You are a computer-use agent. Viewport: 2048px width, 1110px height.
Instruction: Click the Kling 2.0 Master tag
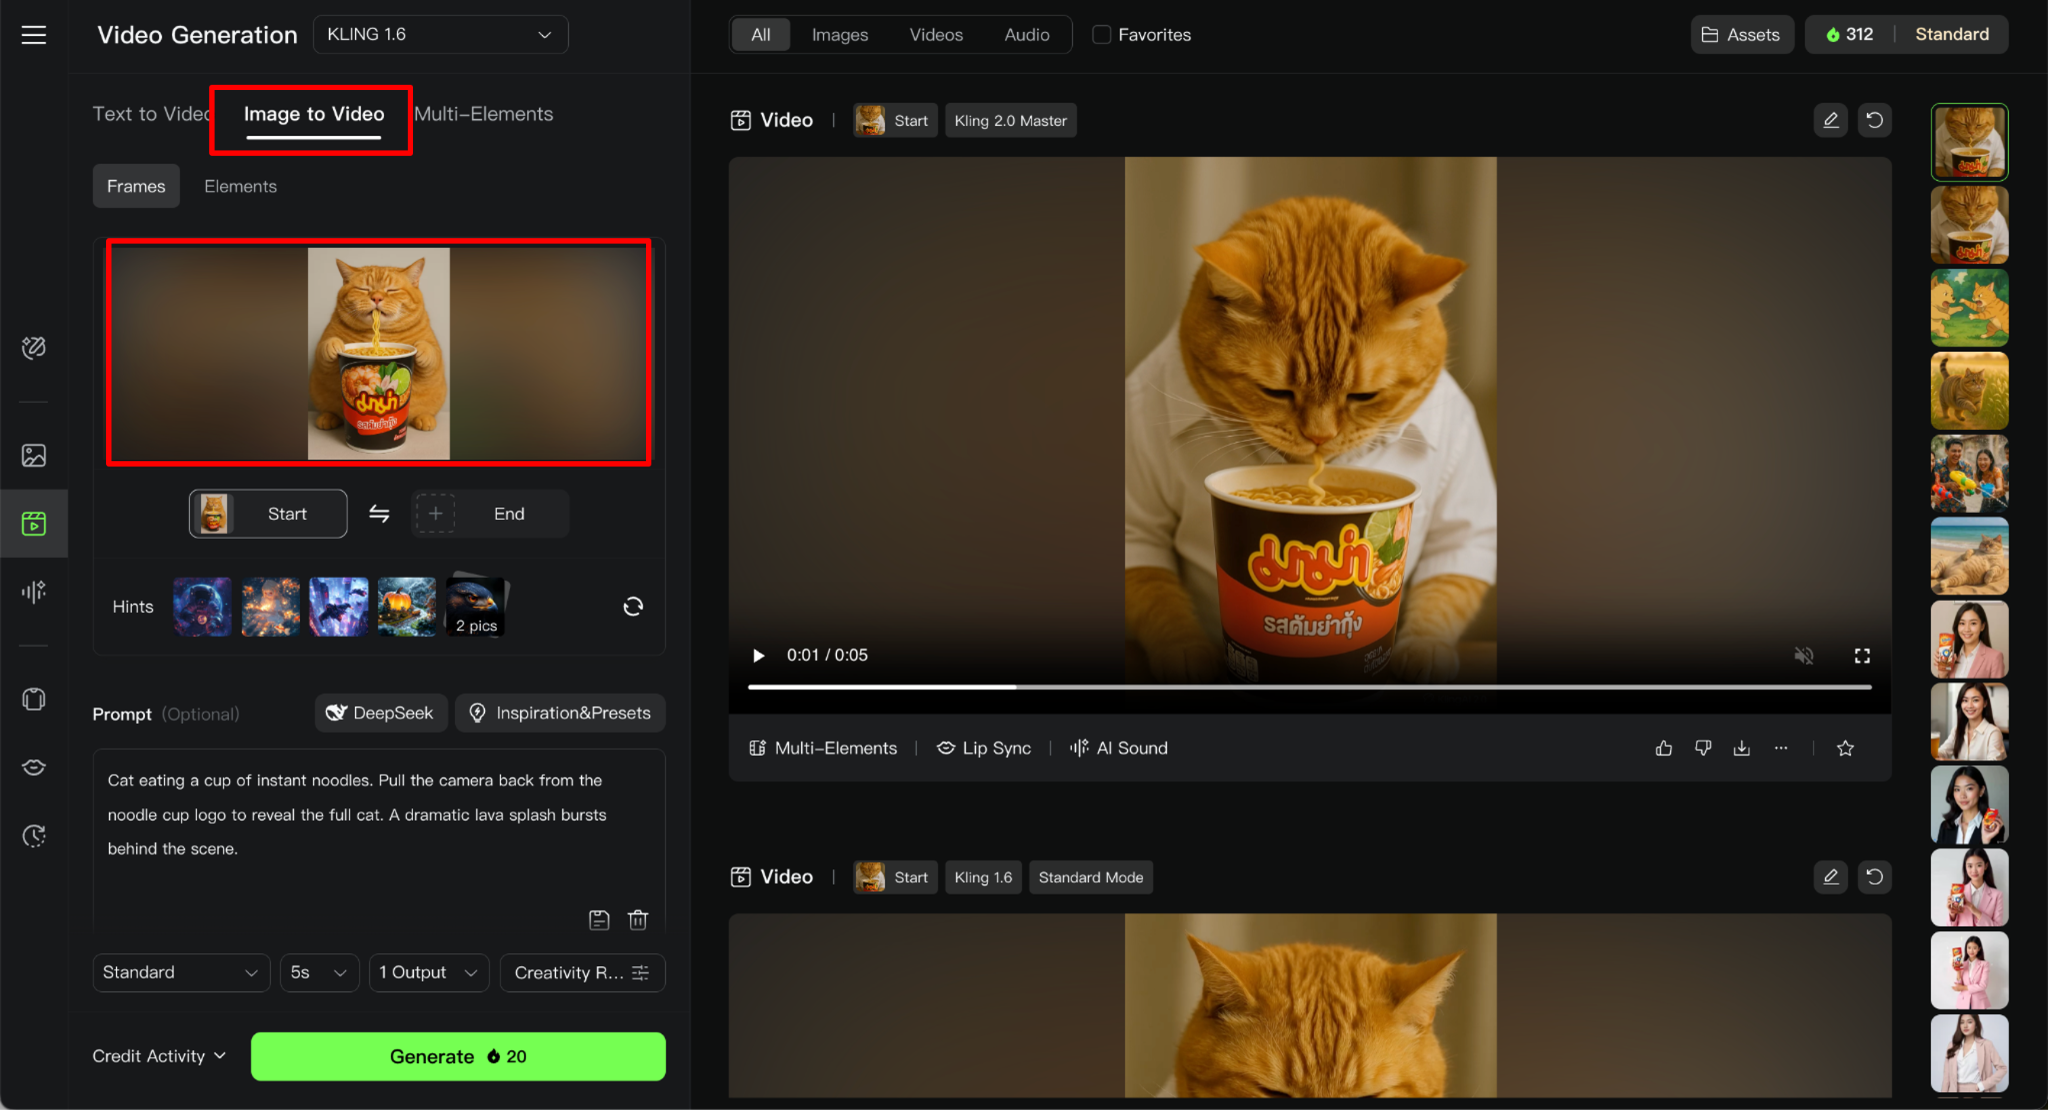pos(1010,120)
